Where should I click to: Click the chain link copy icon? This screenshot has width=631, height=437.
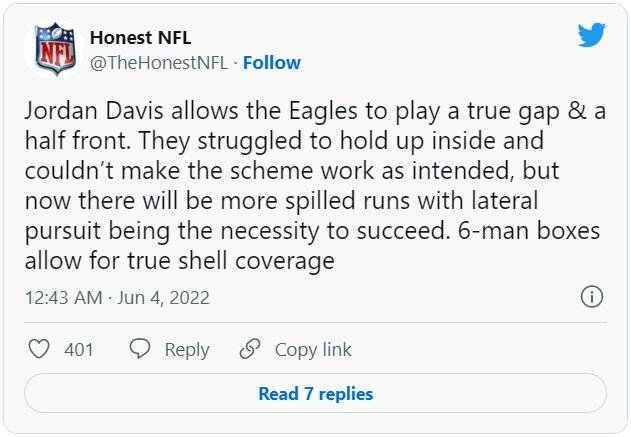(250, 349)
